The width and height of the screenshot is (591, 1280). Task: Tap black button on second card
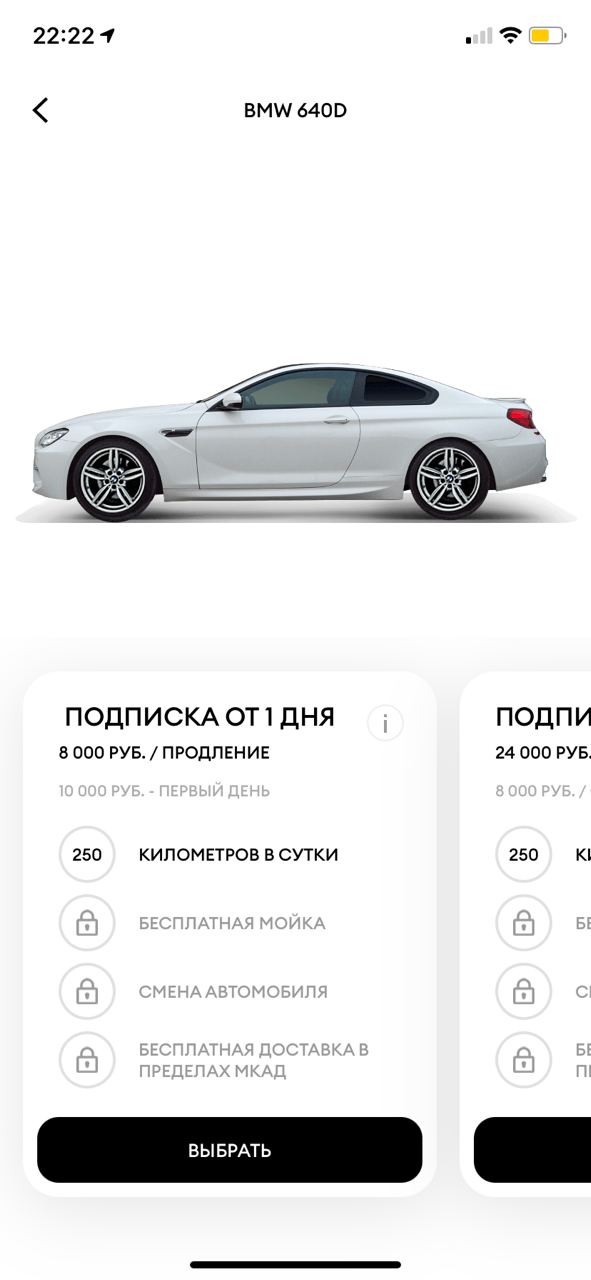coord(532,1150)
